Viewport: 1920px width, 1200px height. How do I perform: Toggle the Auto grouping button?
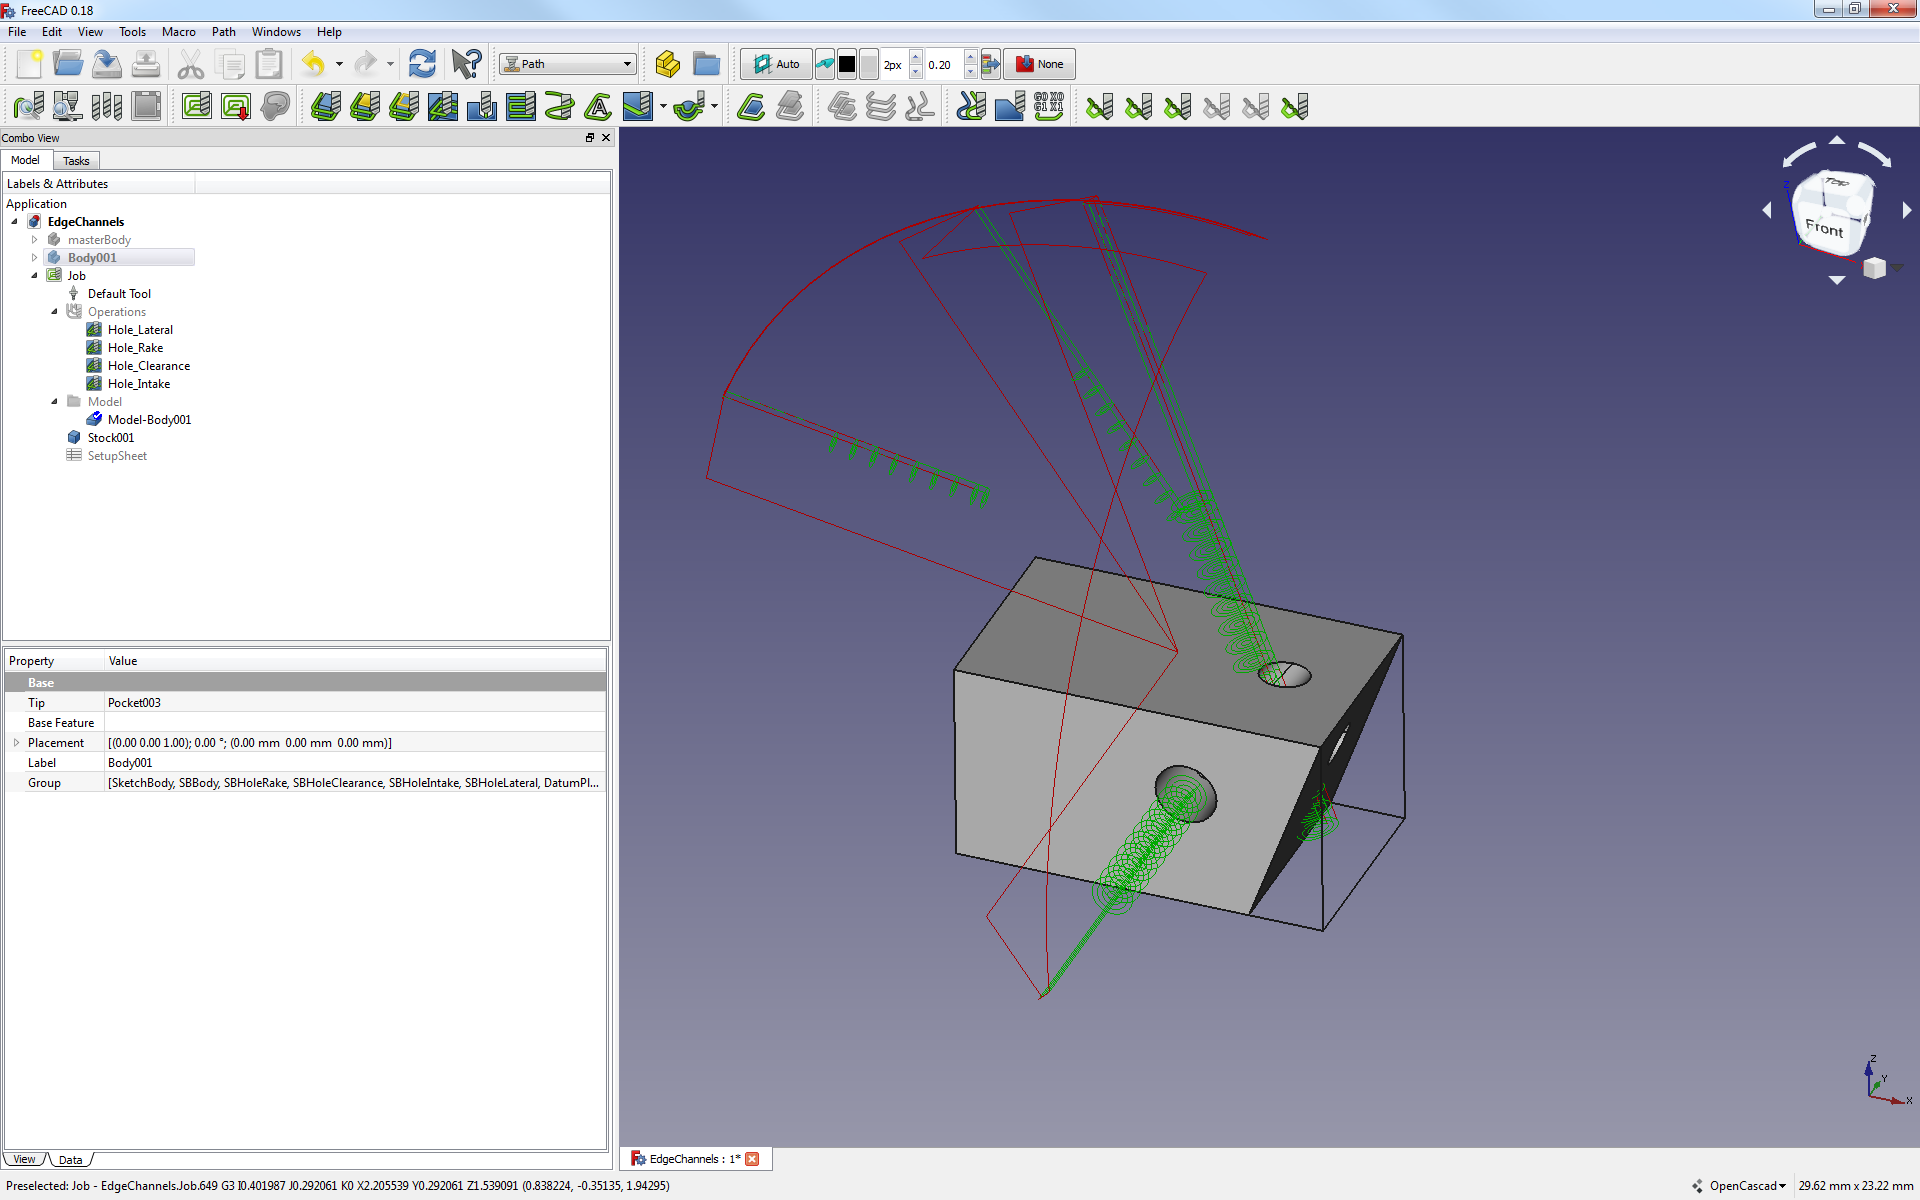tap(776, 65)
